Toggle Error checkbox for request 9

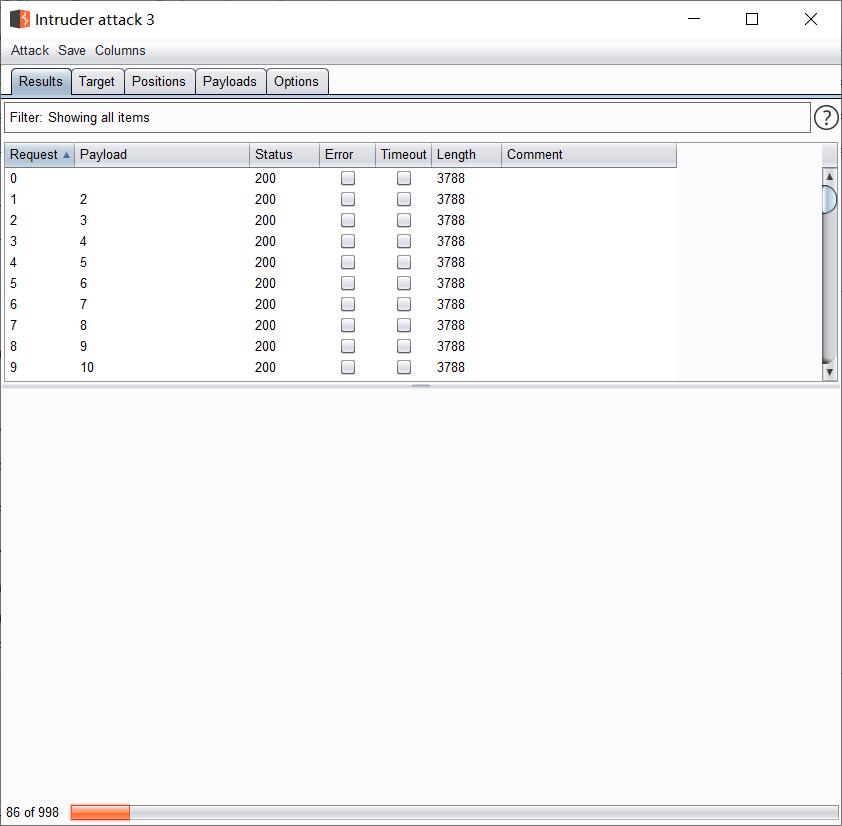coord(348,367)
